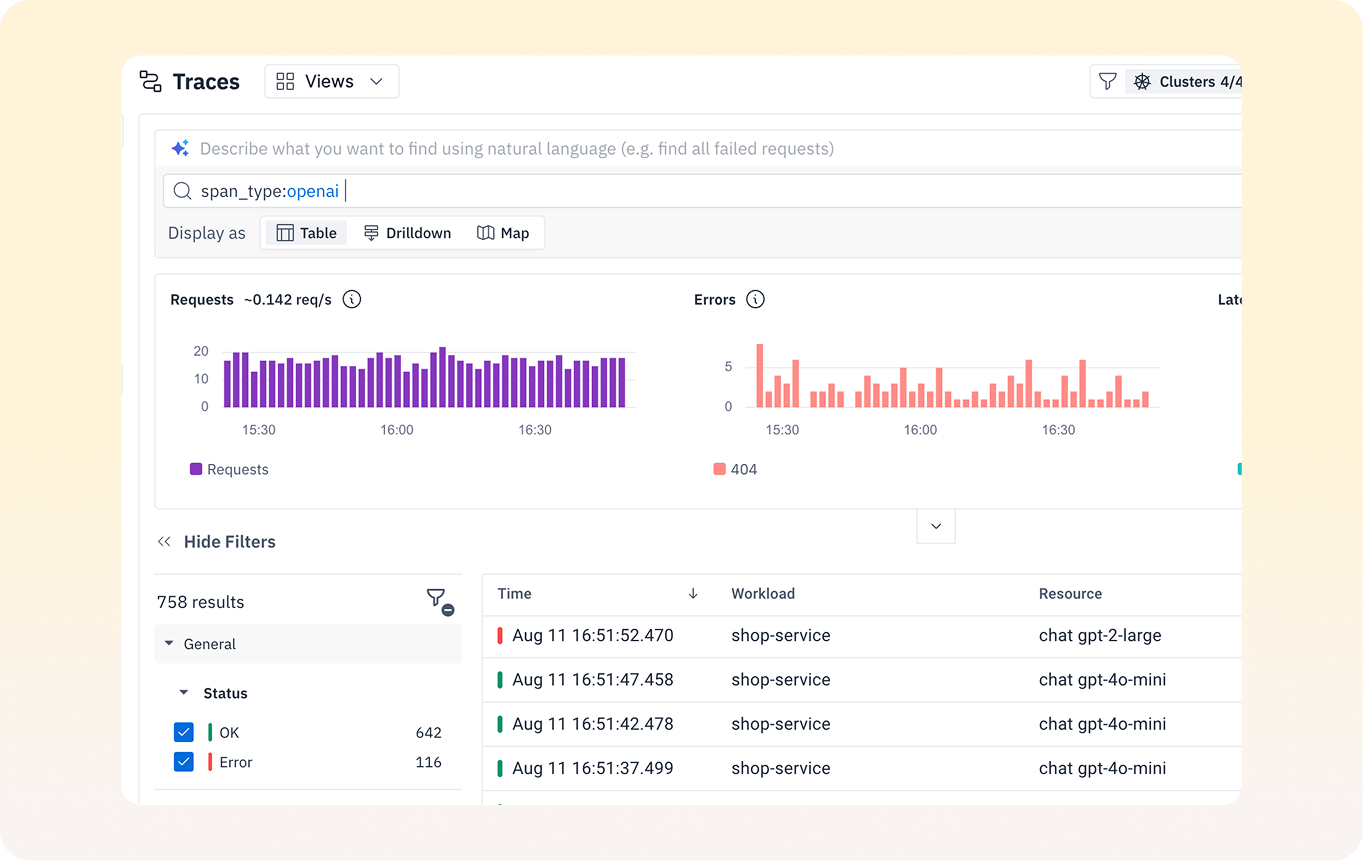The width and height of the screenshot is (1363, 861).
Task: Click the double-chevron icon beside Hide Filters
Action: (x=164, y=542)
